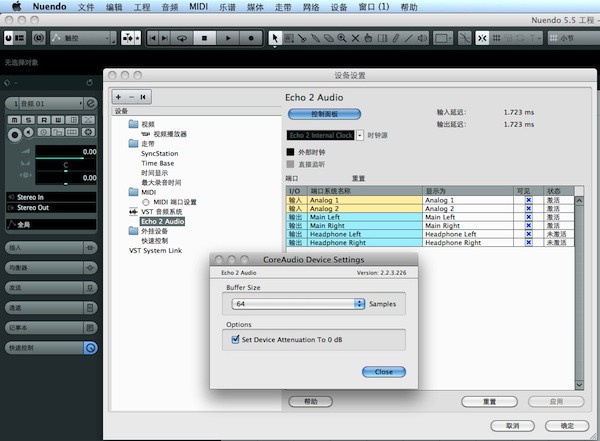
Task: Open the clock source dropdown arrow
Action: pos(360,135)
